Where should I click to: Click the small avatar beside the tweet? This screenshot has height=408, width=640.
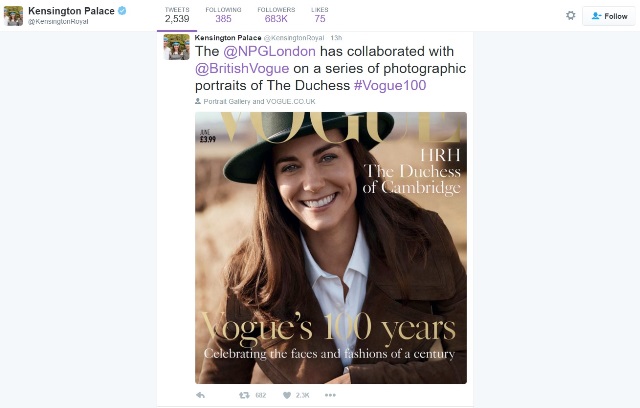[x=178, y=46]
